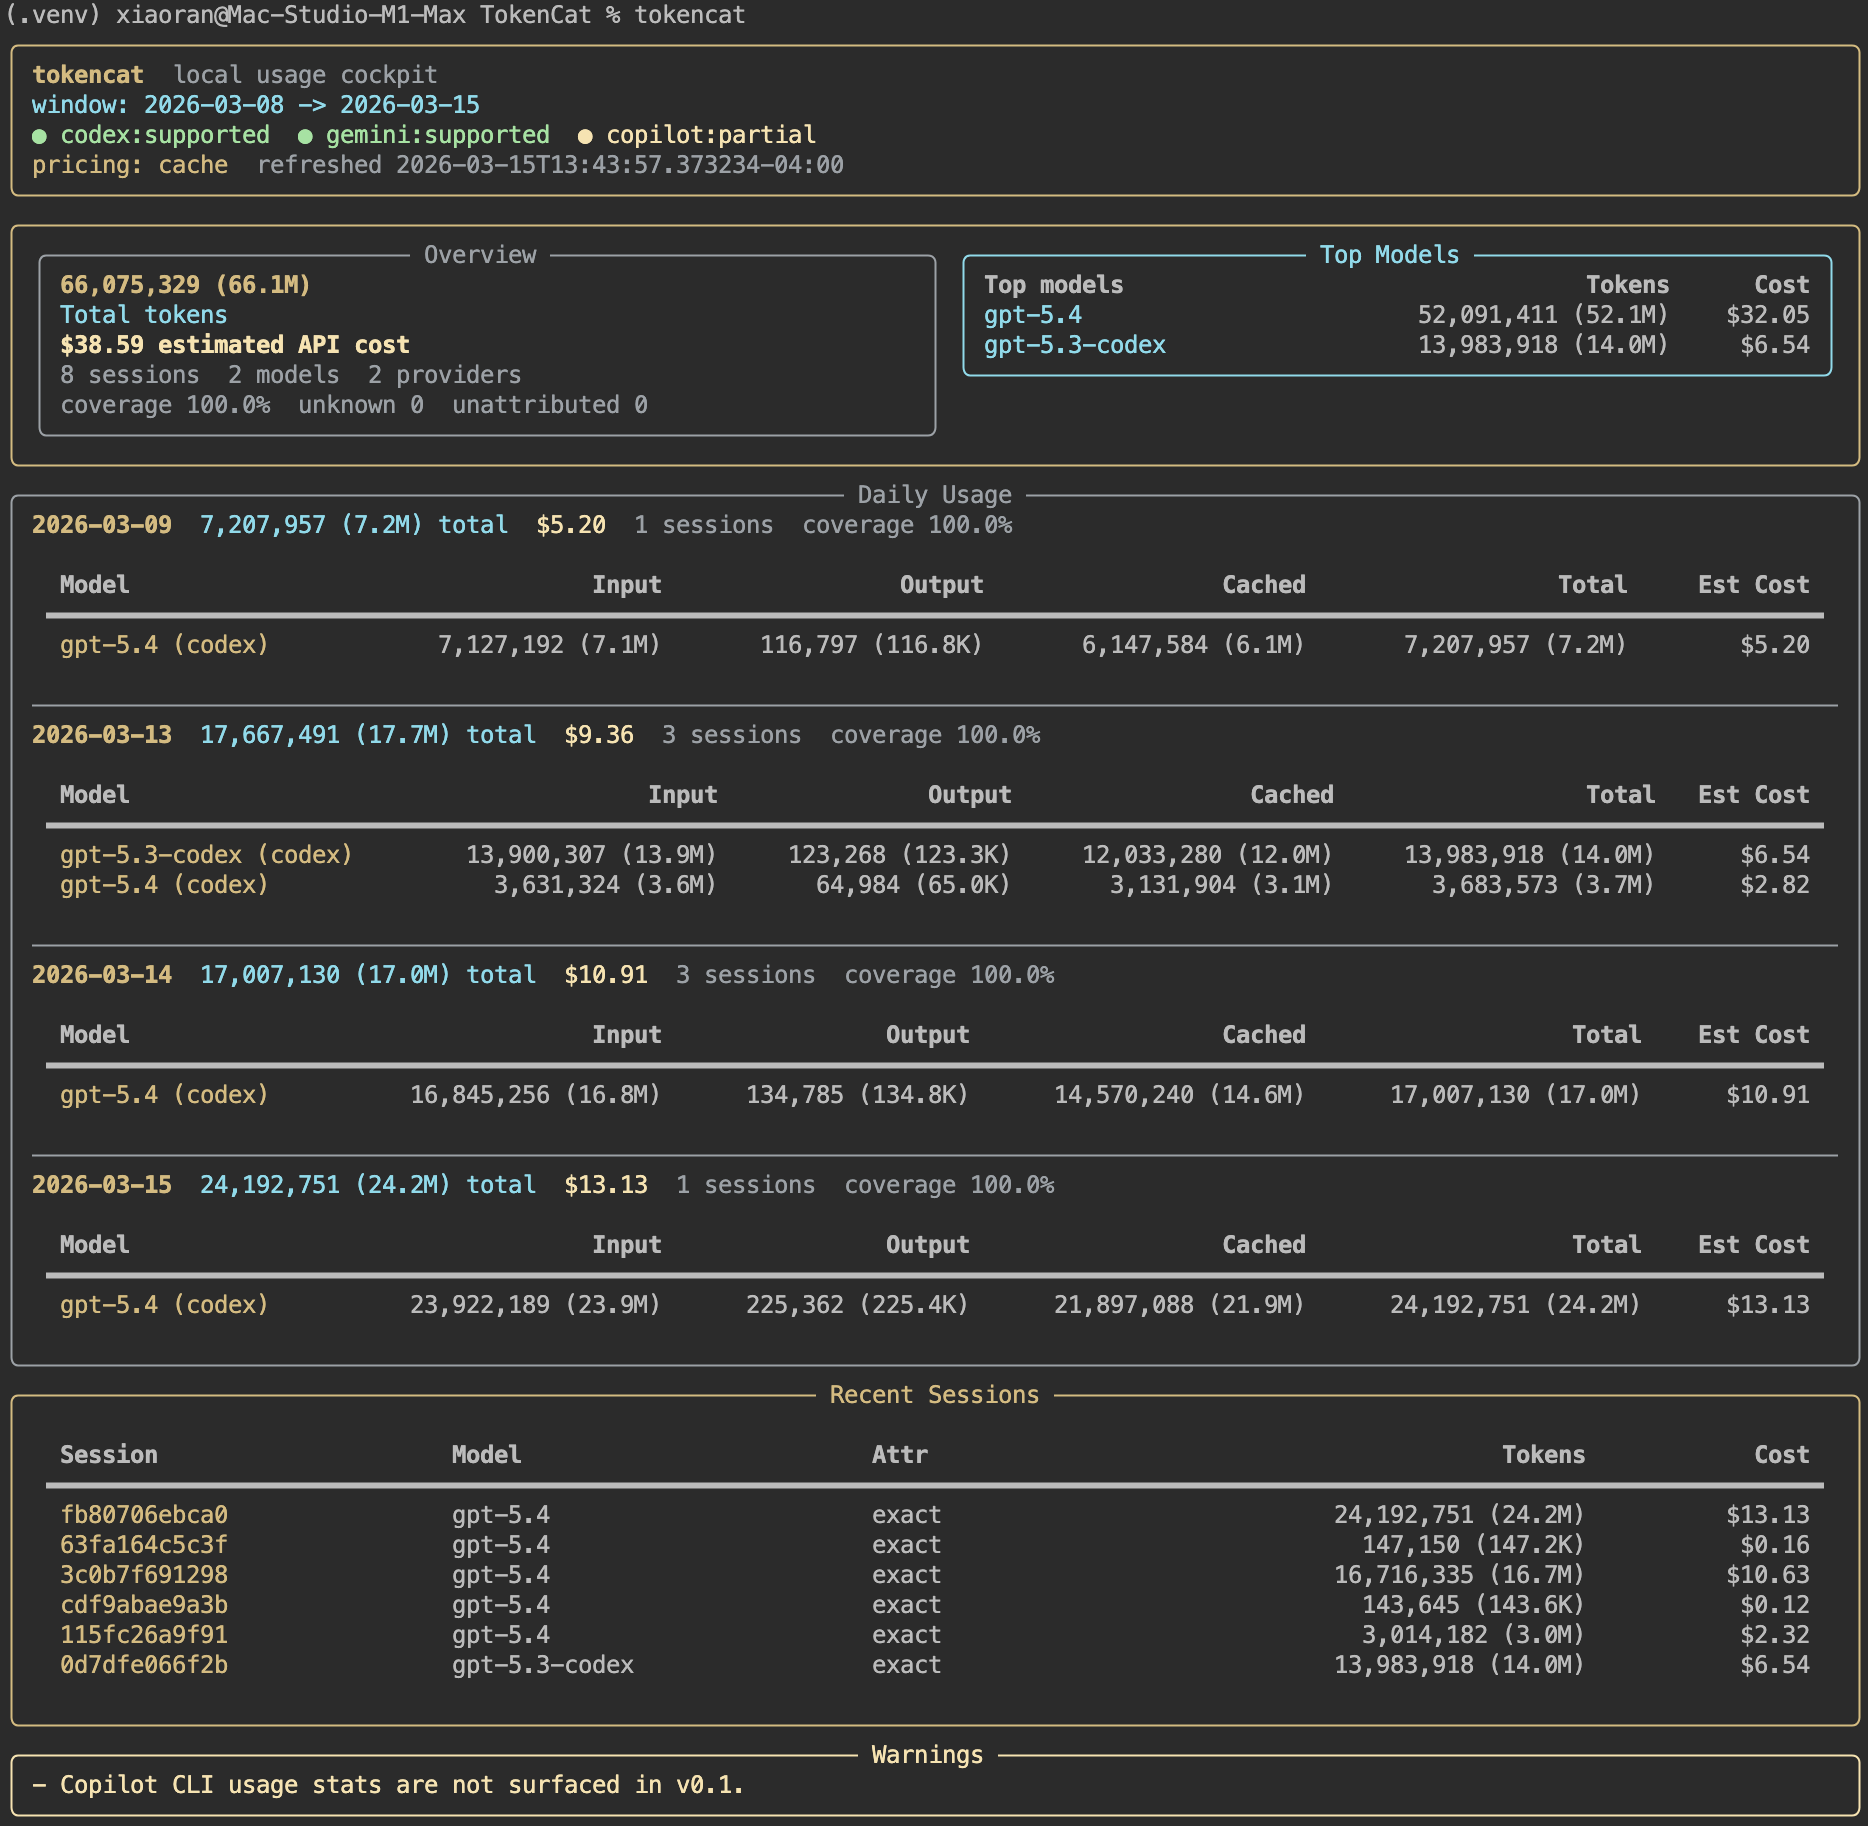
Task: Click session ID 0d7dfe066f2b
Action: coord(144,1665)
